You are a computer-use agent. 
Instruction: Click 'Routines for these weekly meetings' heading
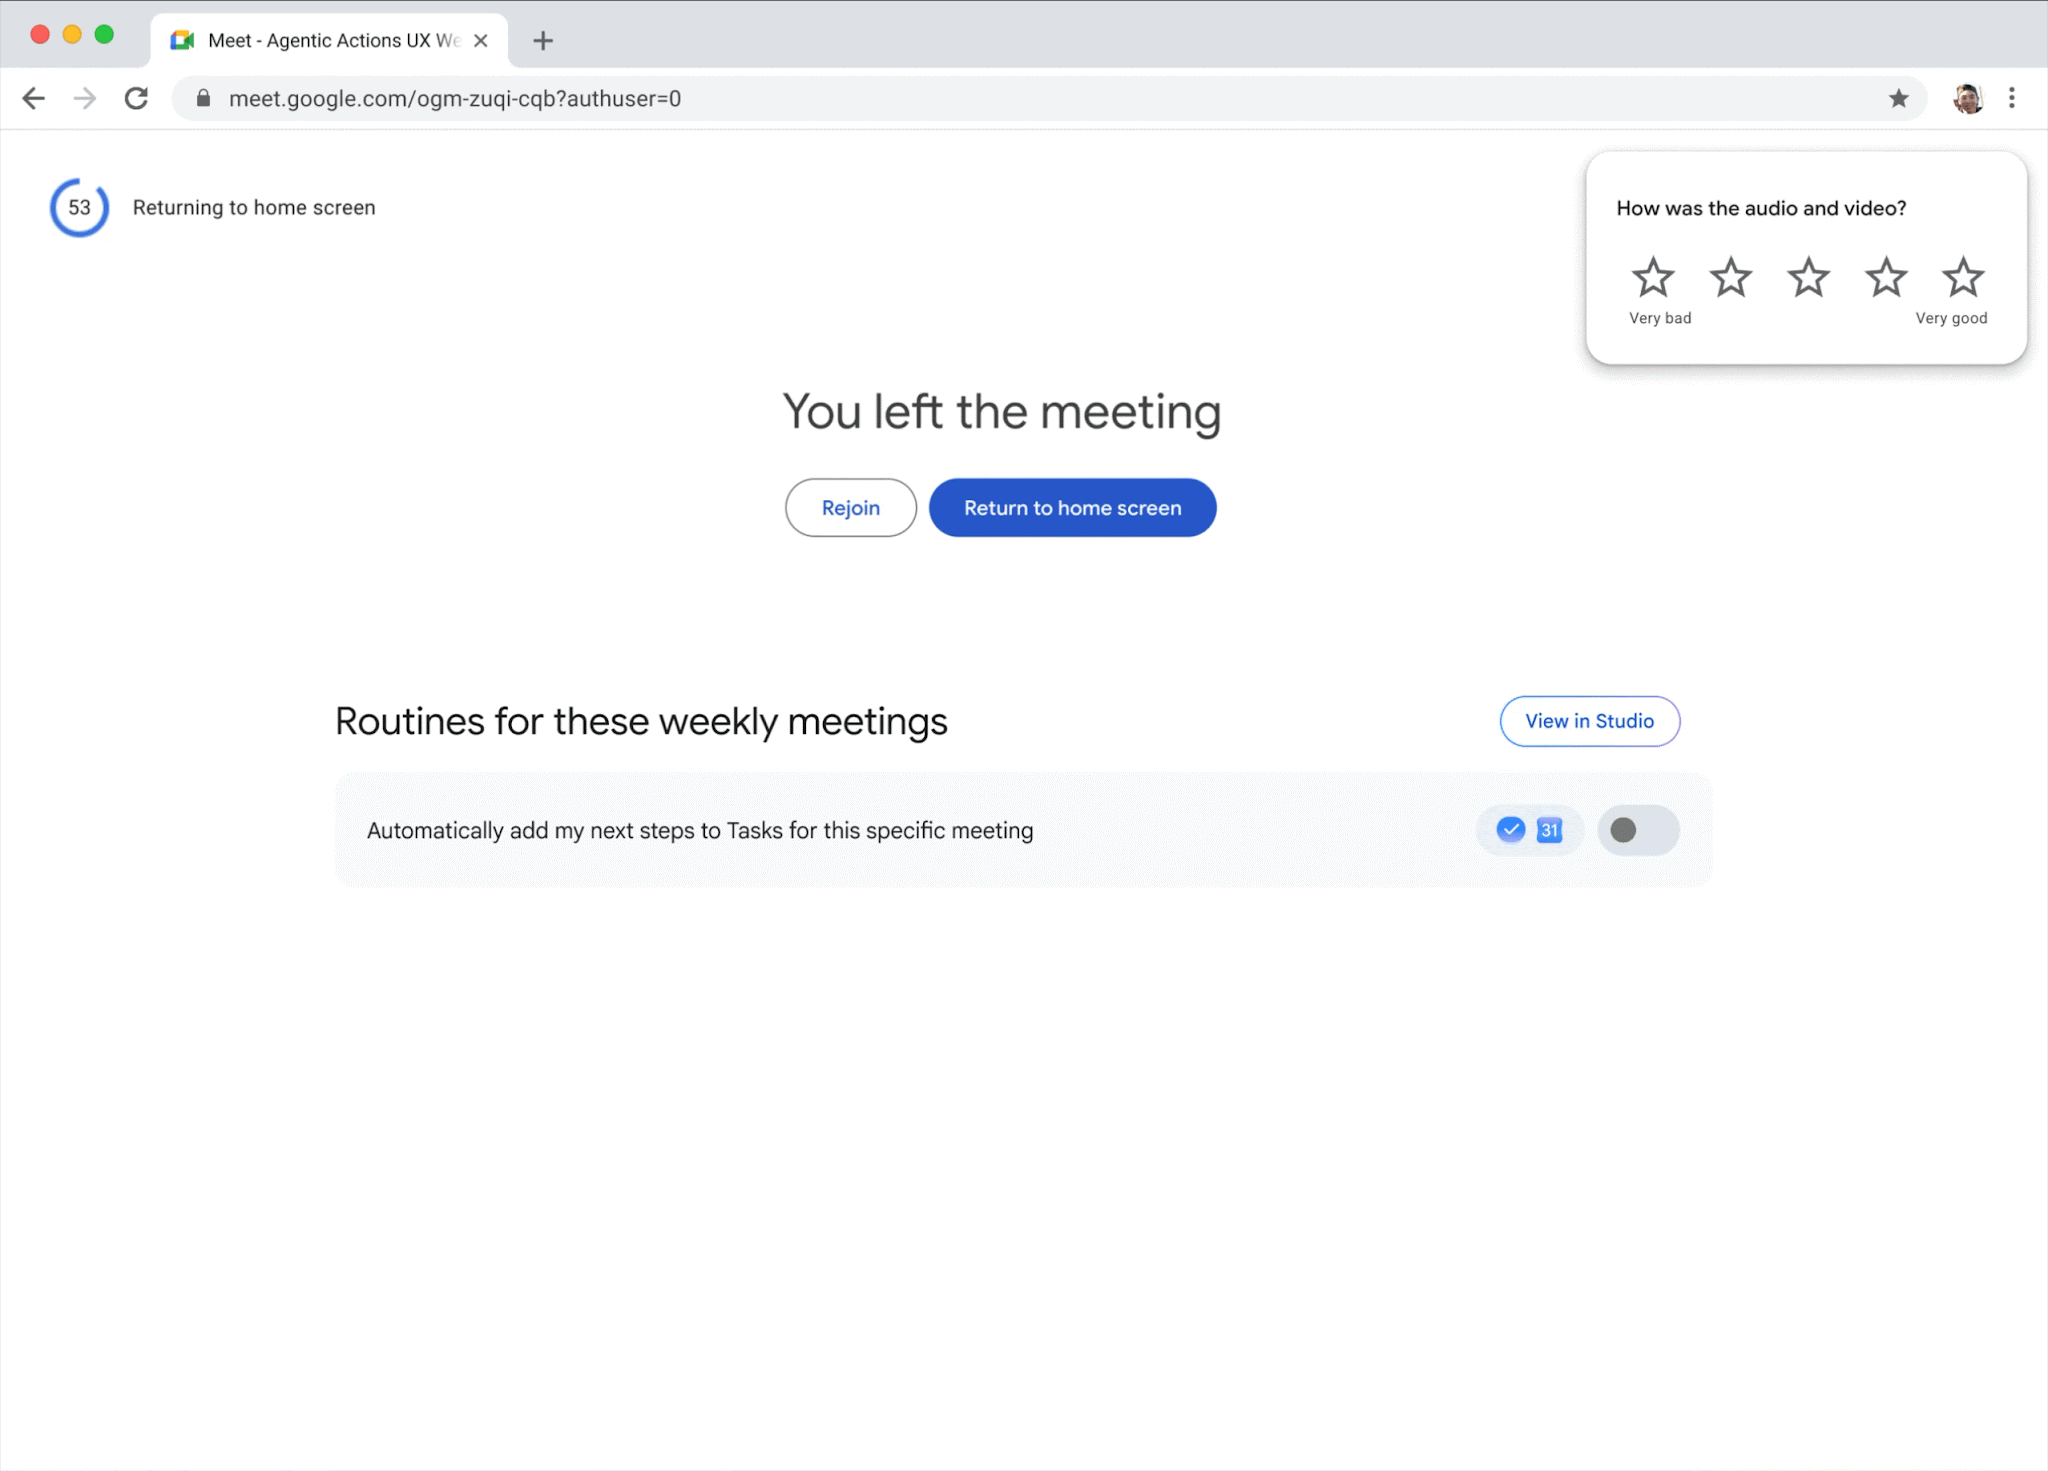coord(641,721)
